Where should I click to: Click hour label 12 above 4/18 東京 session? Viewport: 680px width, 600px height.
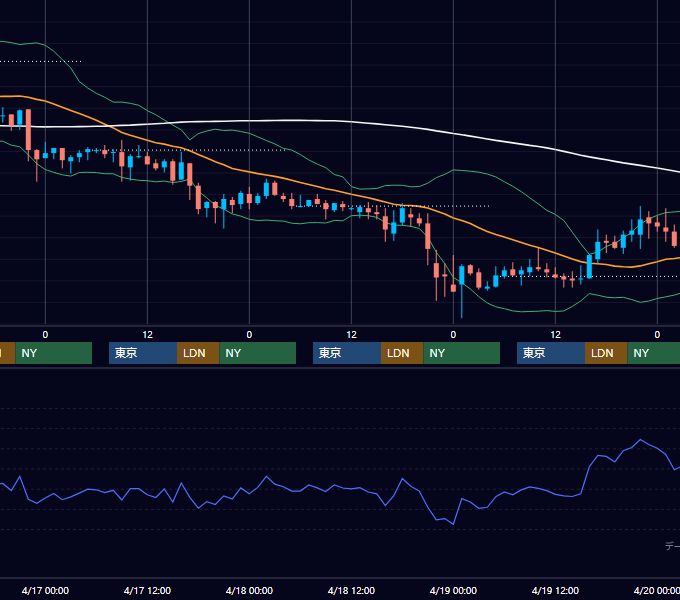351,335
